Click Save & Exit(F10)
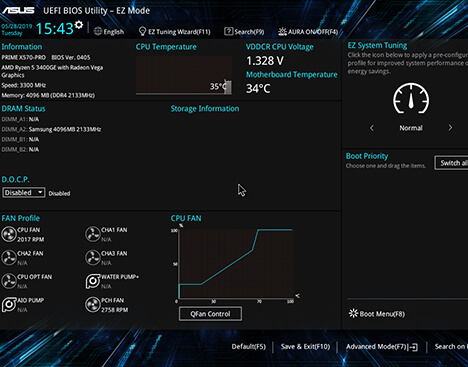Screen dimensions: 468x367 (305, 347)
